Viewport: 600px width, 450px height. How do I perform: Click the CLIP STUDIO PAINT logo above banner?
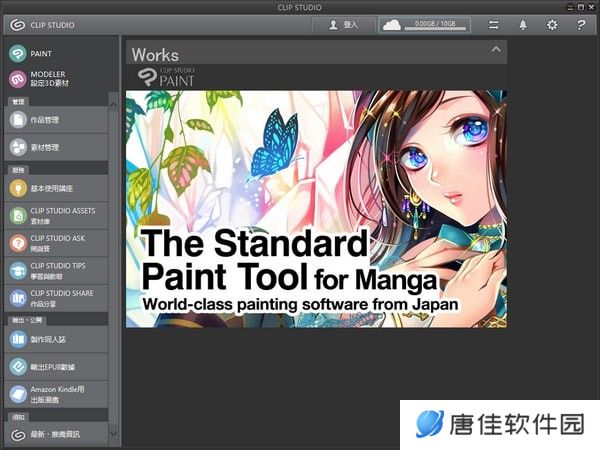pyautogui.click(x=166, y=77)
